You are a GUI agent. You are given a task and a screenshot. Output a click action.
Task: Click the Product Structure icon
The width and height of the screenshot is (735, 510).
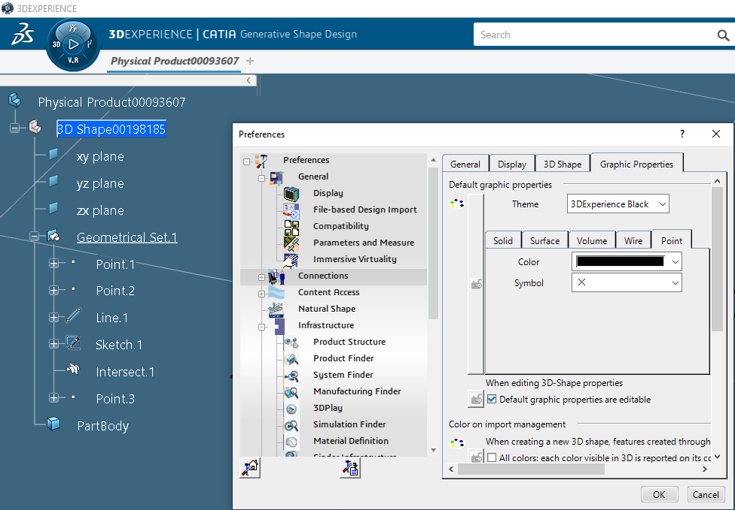pyautogui.click(x=291, y=343)
